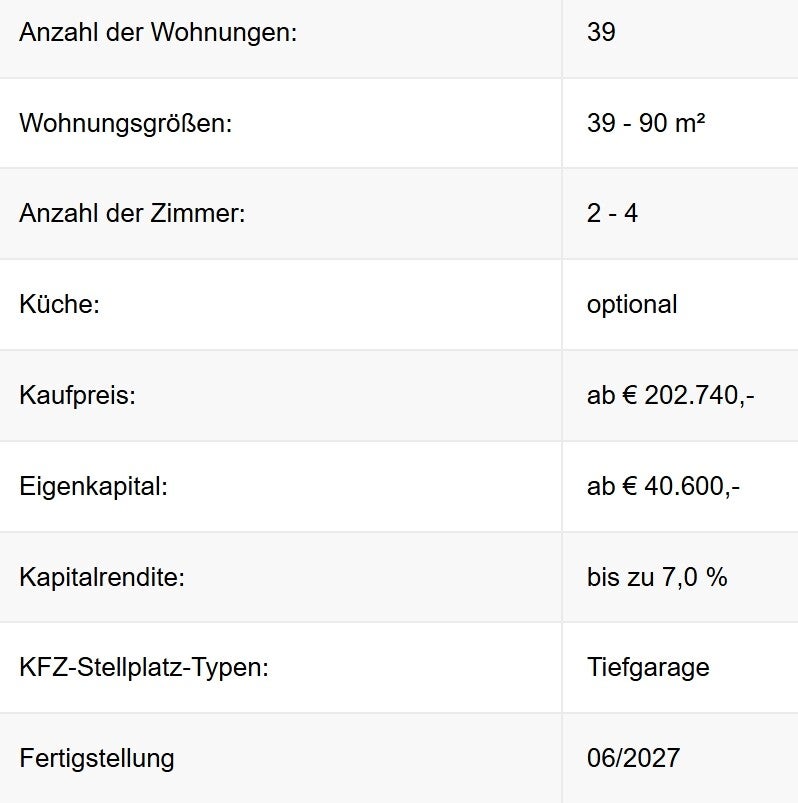Select the price 'ab € 202.740,-'
The width and height of the screenshot is (798, 803).
click(670, 395)
